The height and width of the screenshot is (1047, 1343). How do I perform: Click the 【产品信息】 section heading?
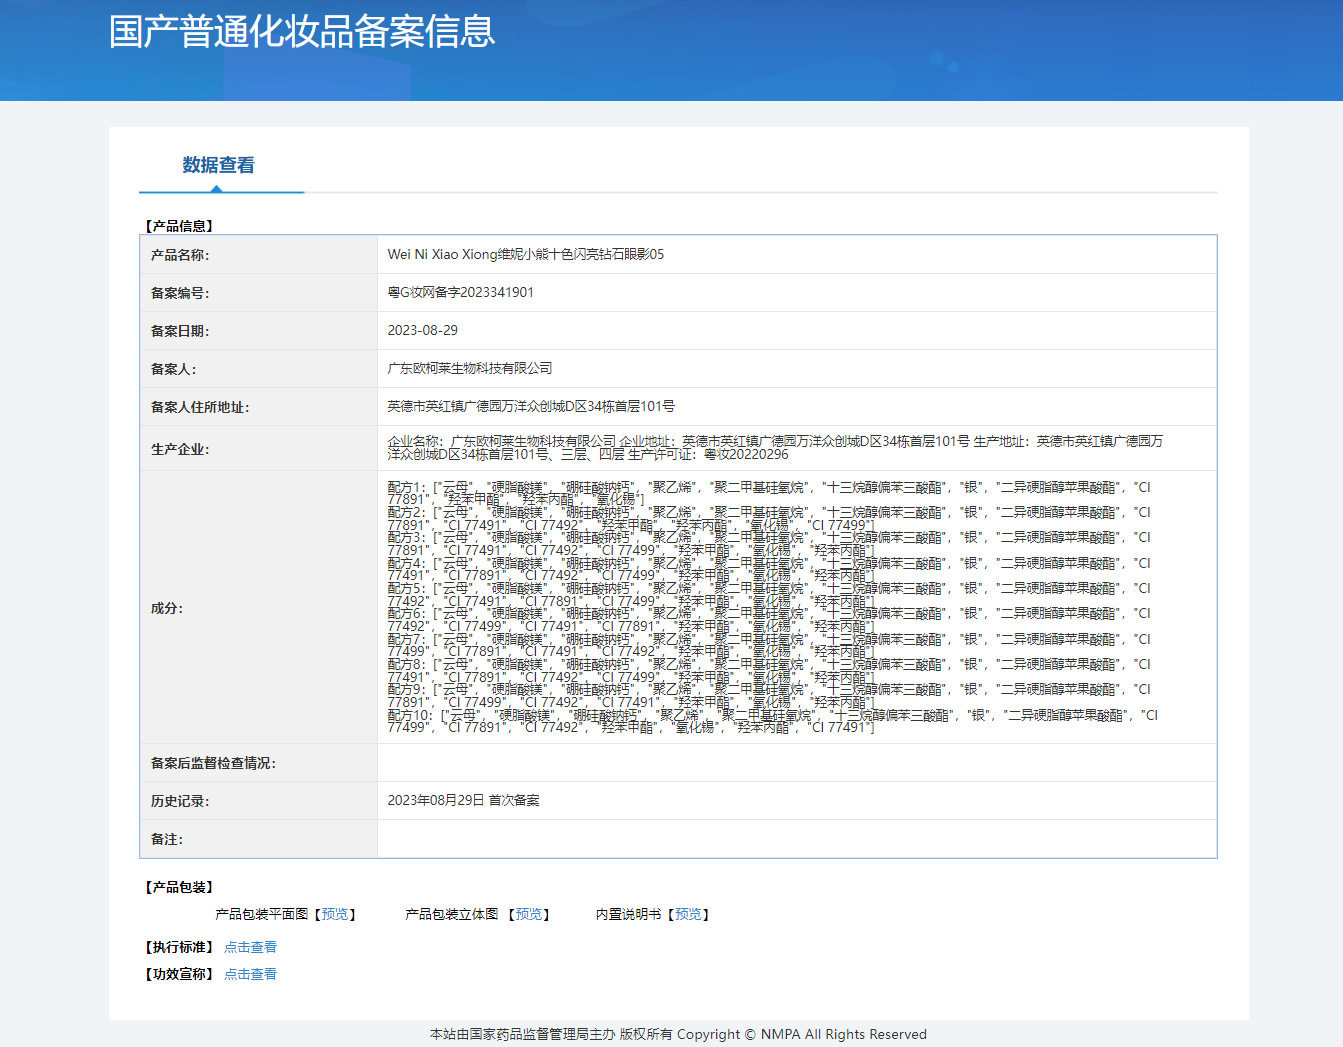pos(179,226)
